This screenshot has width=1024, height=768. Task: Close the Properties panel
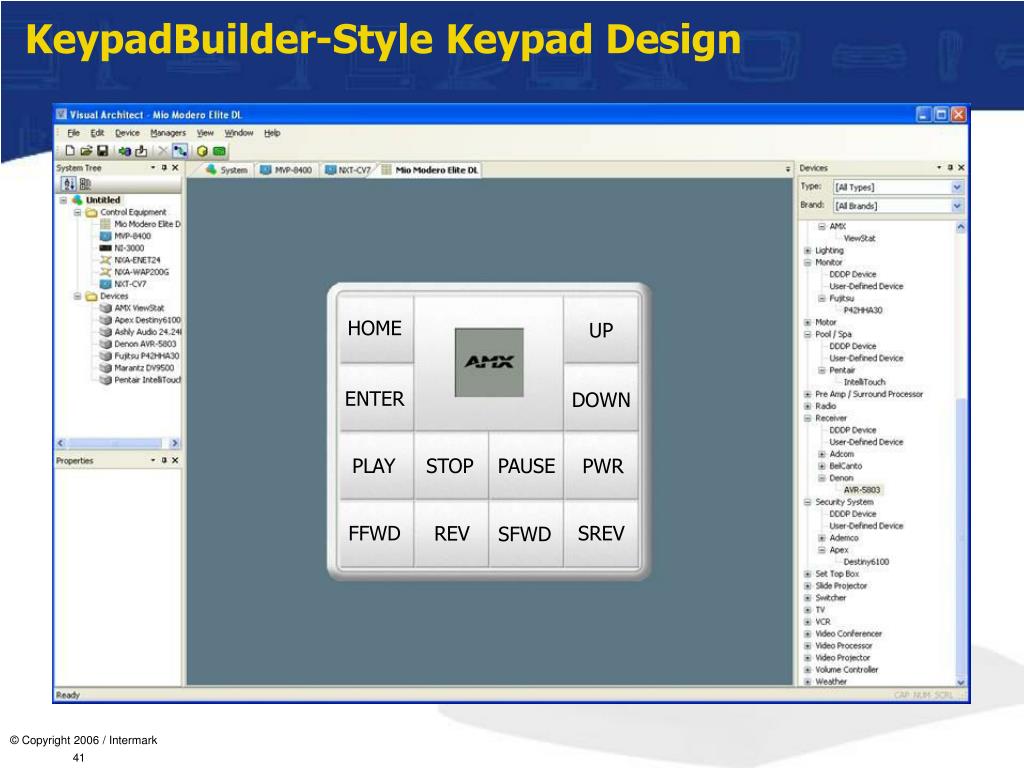(175, 460)
